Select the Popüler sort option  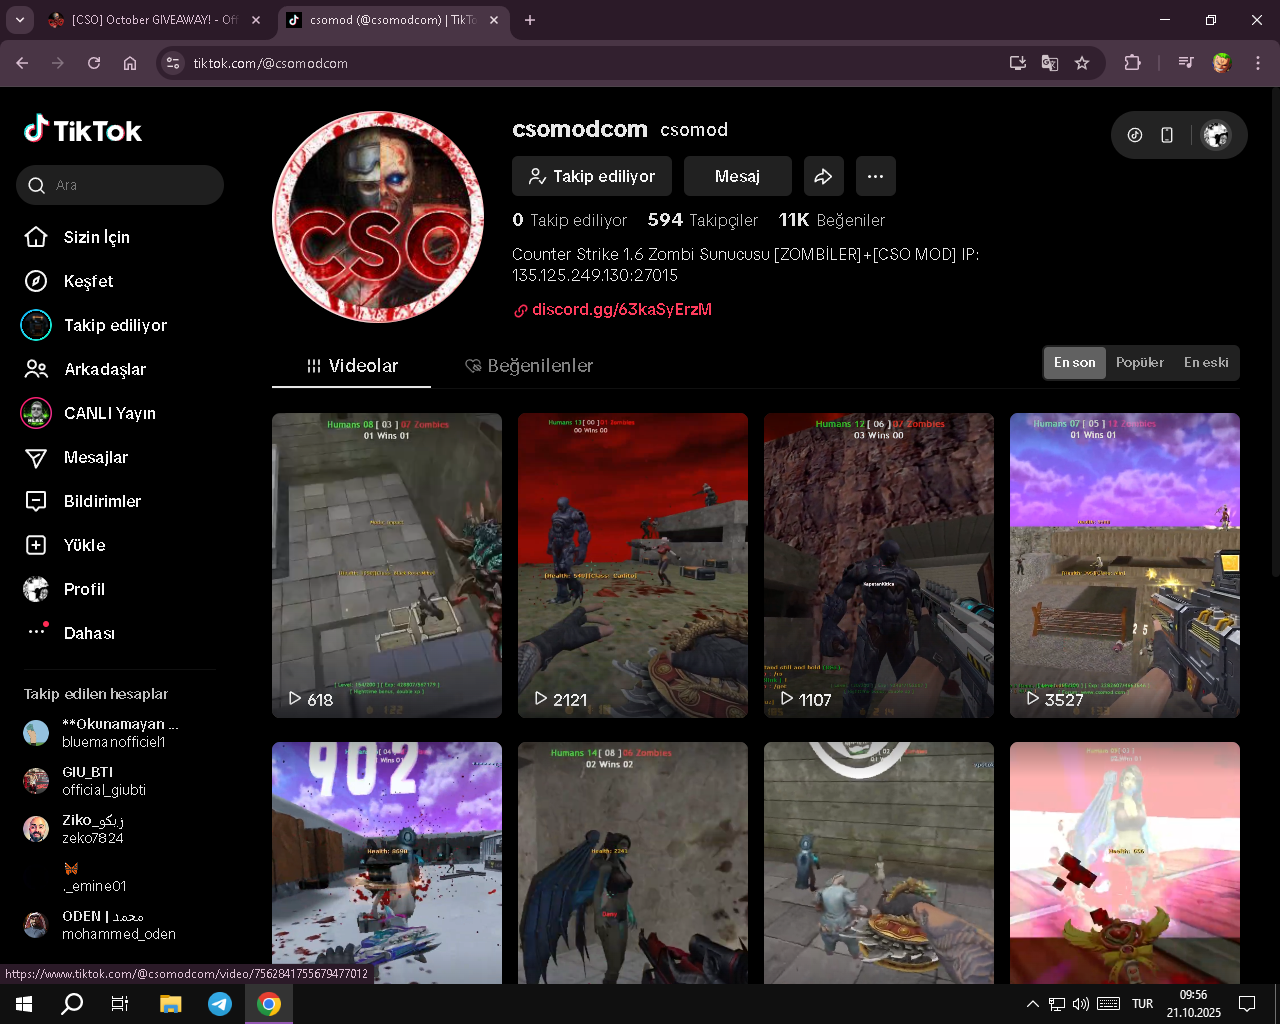tap(1139, 363)
